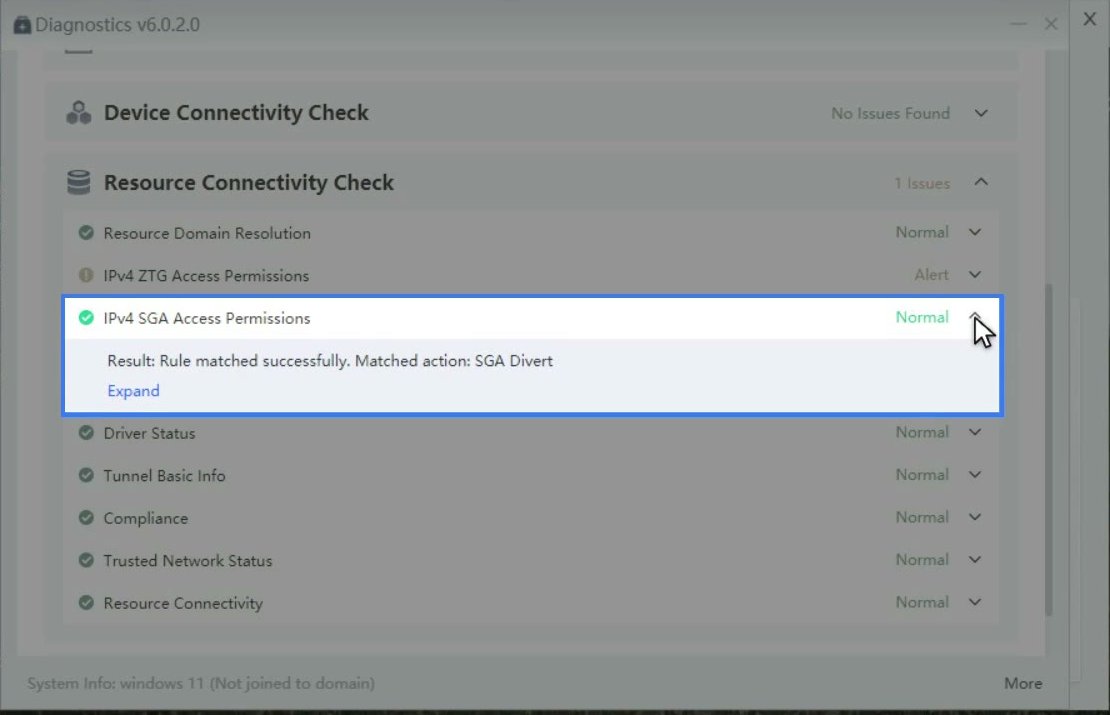Click the Diagnostics app lock icon
1110x715 pixels.
(22, 25)
